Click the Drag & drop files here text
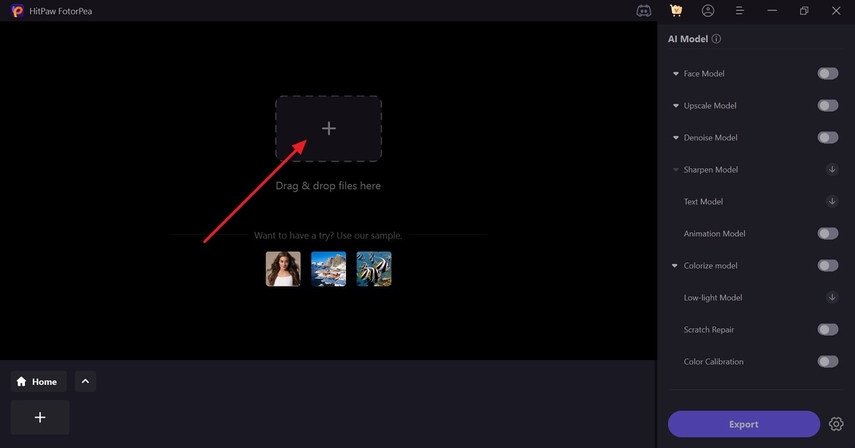This screenshot has width=855, height=448. (x=328, y=186)
